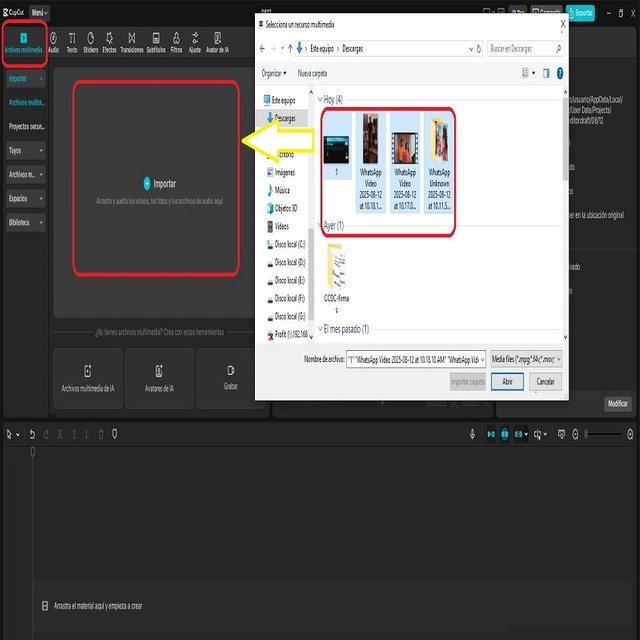
Task: Click the Grabar recording tool
Action: (231, 378)
